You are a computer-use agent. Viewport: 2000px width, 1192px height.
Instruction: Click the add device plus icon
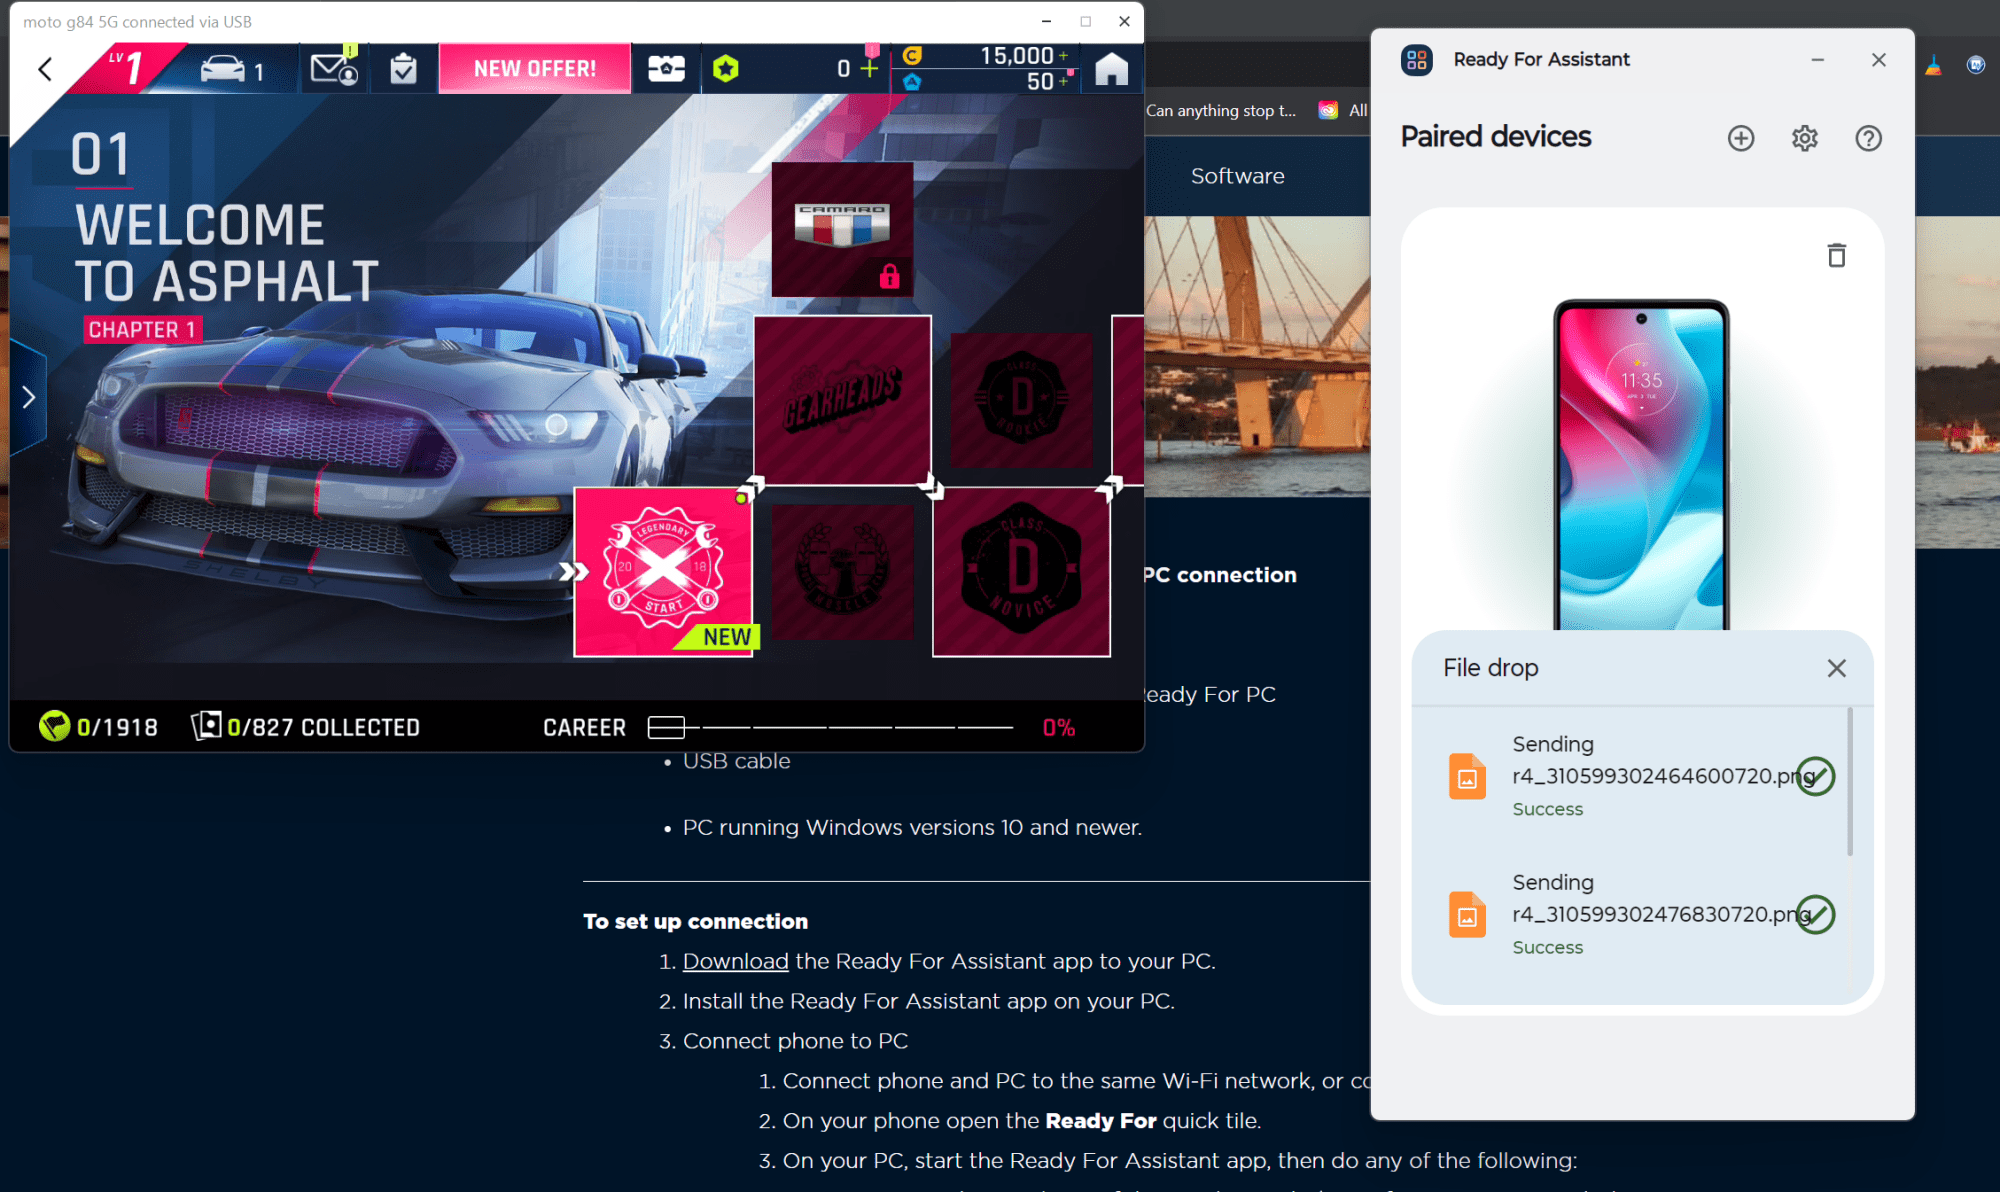click(x=1741, y=138)
